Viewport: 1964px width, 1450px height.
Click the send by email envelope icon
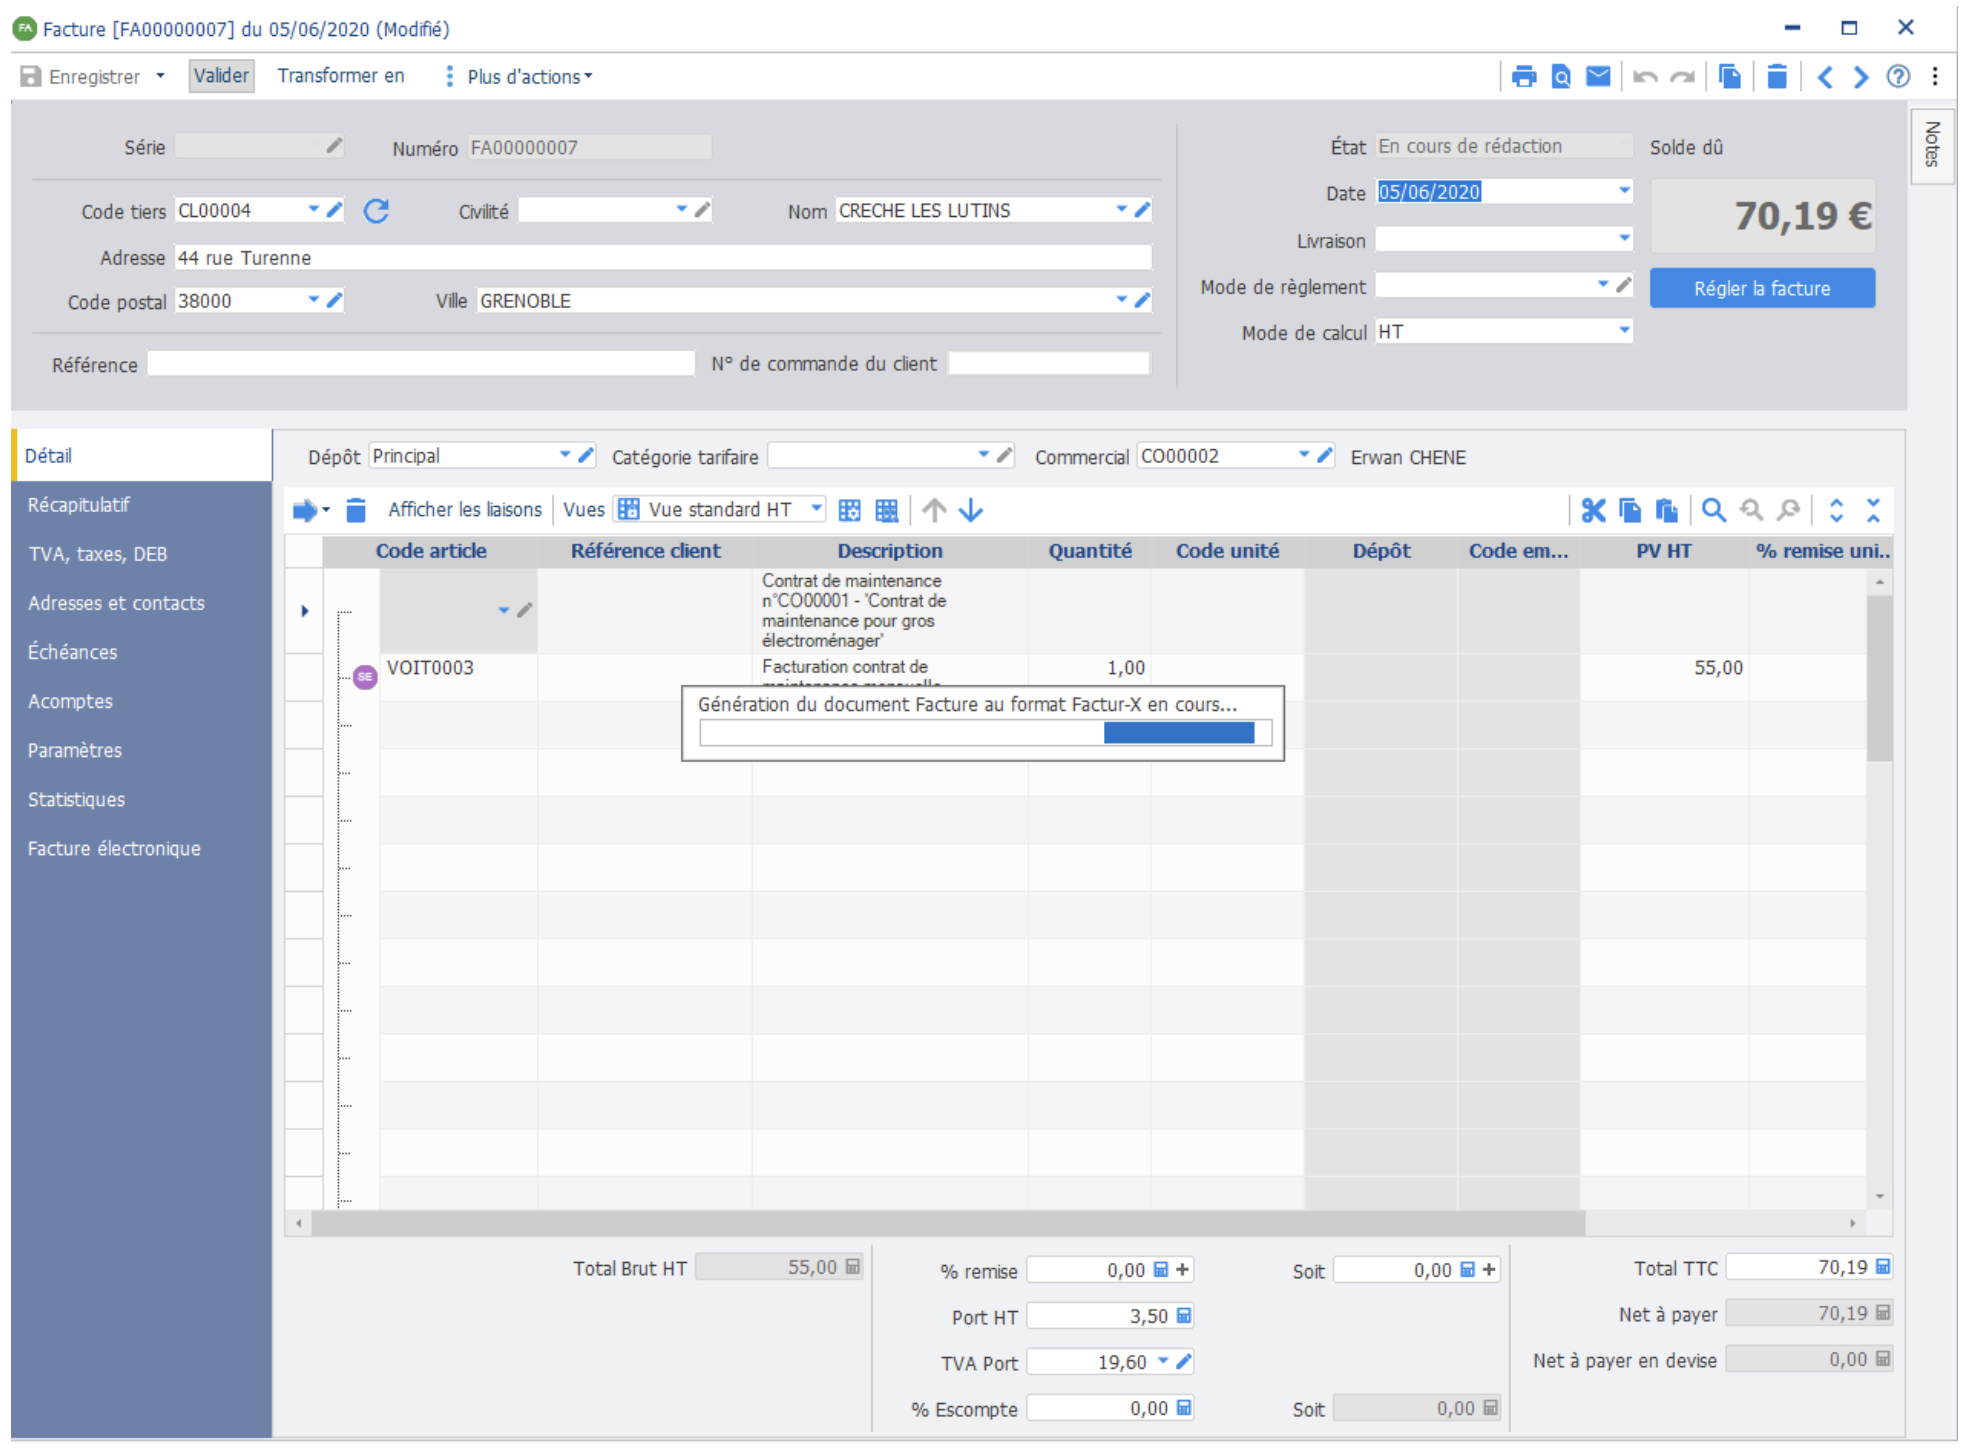point(1598,76)
